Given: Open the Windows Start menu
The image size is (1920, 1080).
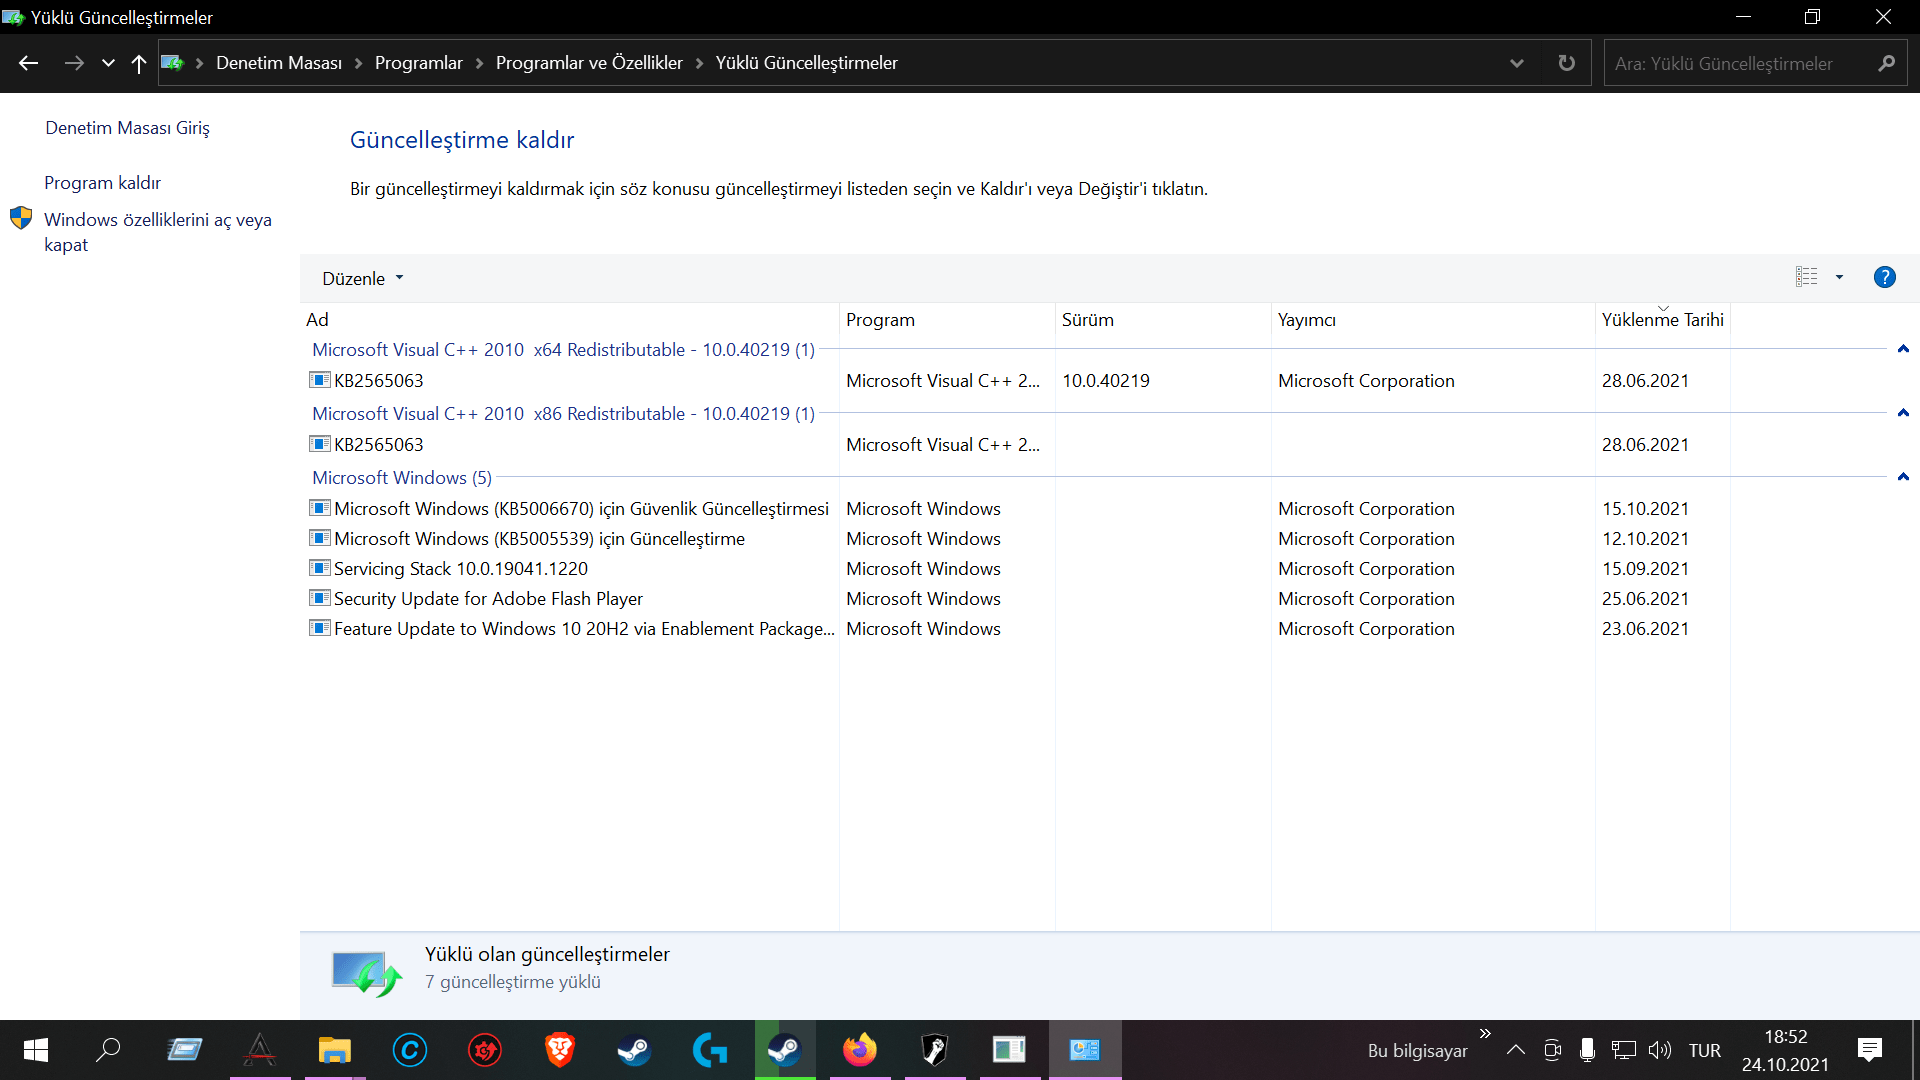Looking at the screenshot, I should click(x=36, y=1050).
